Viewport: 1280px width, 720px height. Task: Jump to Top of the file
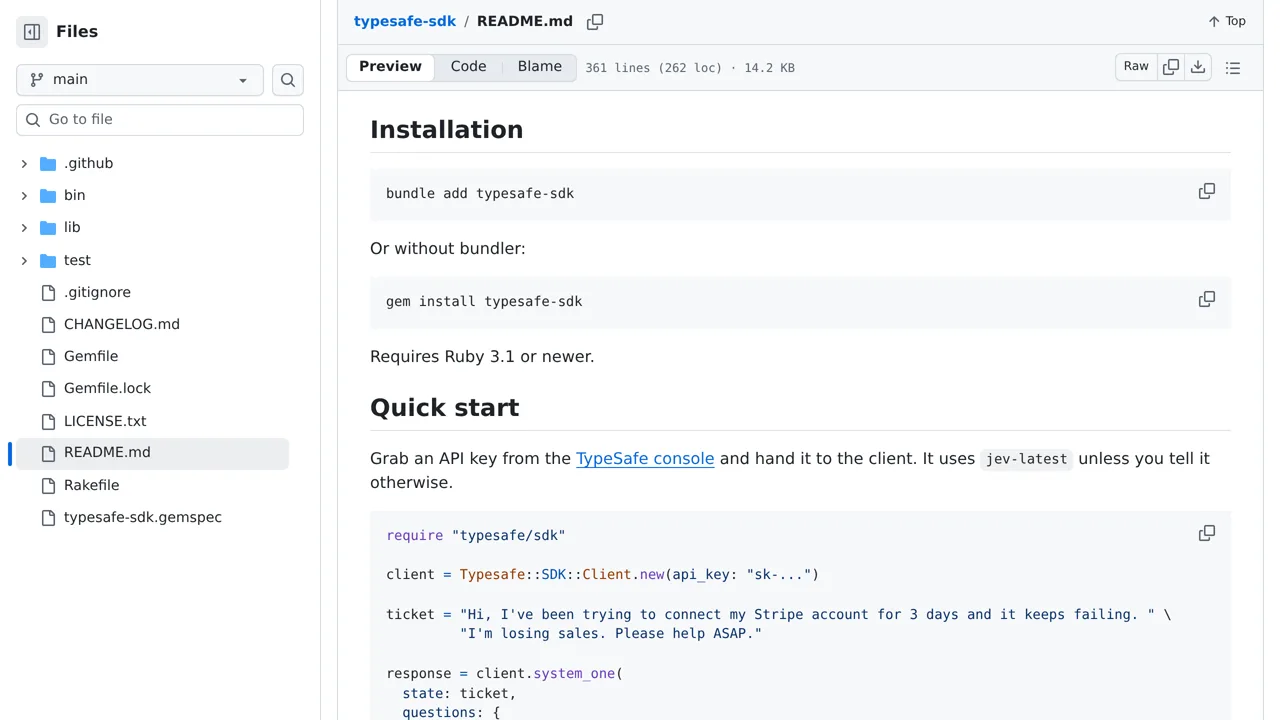1227,21
